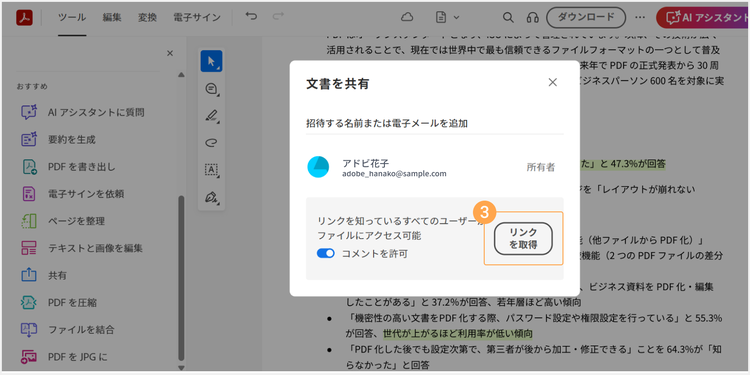Click the 所有者 label
750x375 pixels.
coord(540,167)
